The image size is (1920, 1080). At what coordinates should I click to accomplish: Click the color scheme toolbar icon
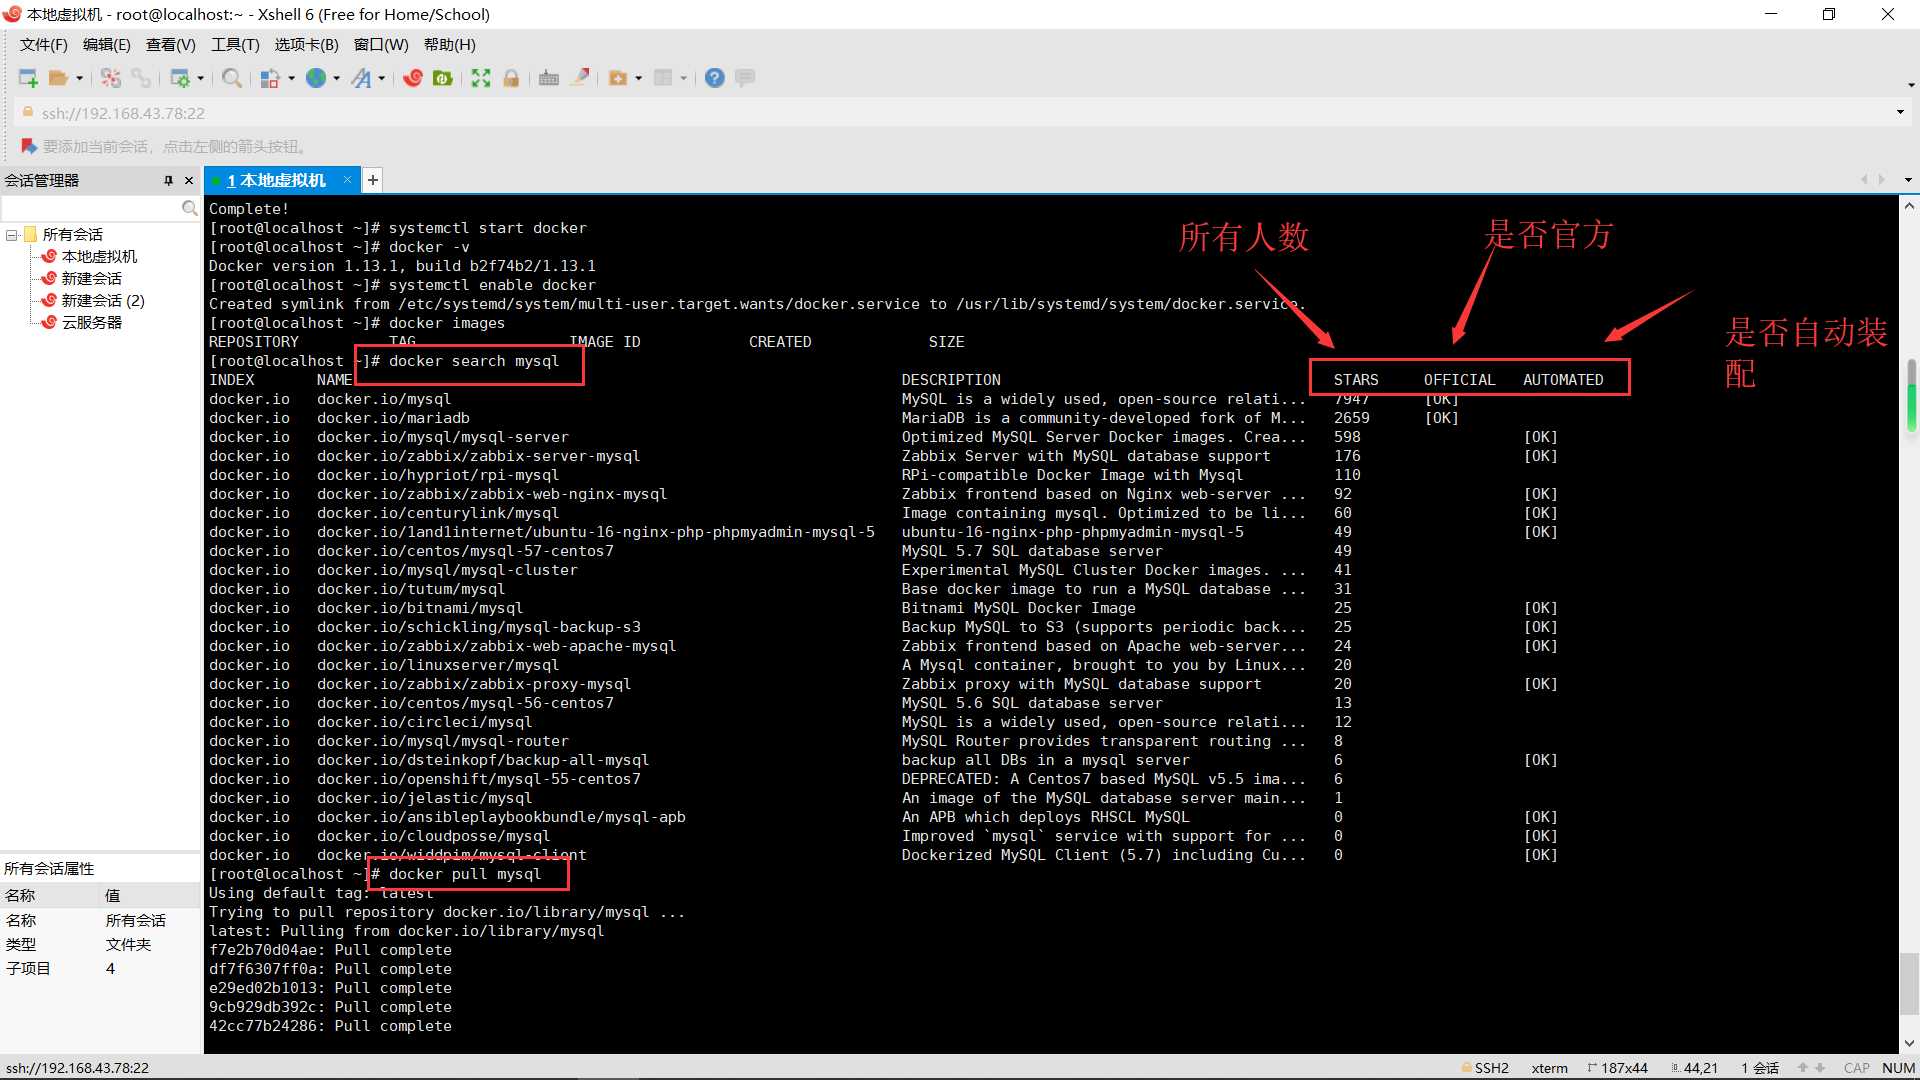270,78
